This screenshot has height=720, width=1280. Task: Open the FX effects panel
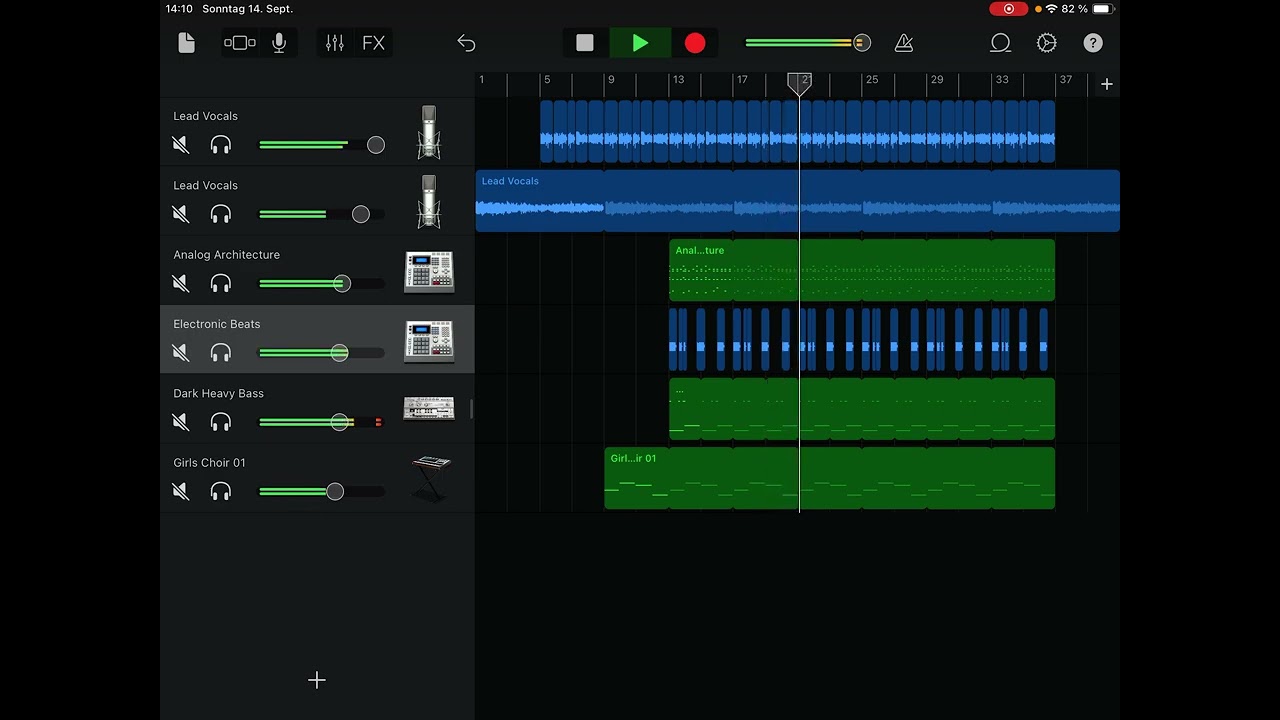point(373,43)
